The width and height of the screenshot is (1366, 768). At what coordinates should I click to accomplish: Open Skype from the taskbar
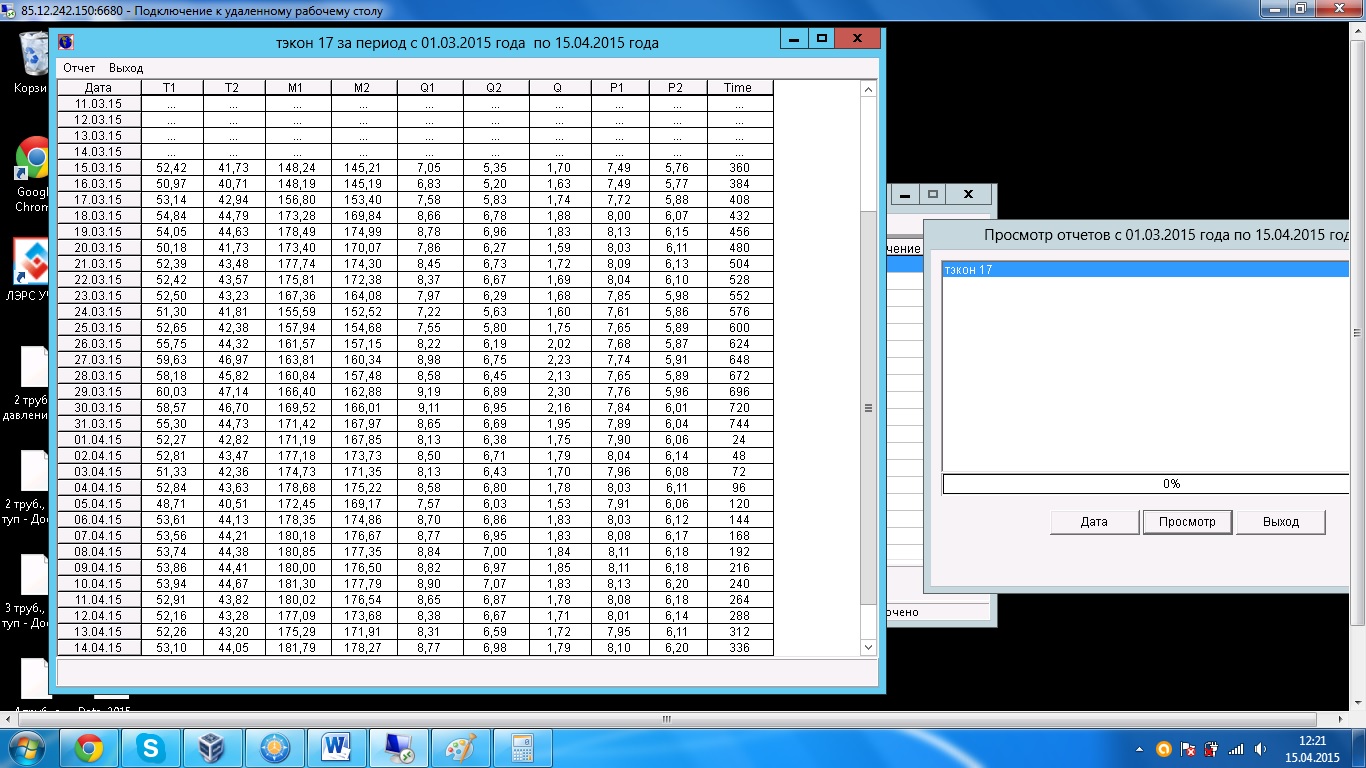[x=151, y=748]
